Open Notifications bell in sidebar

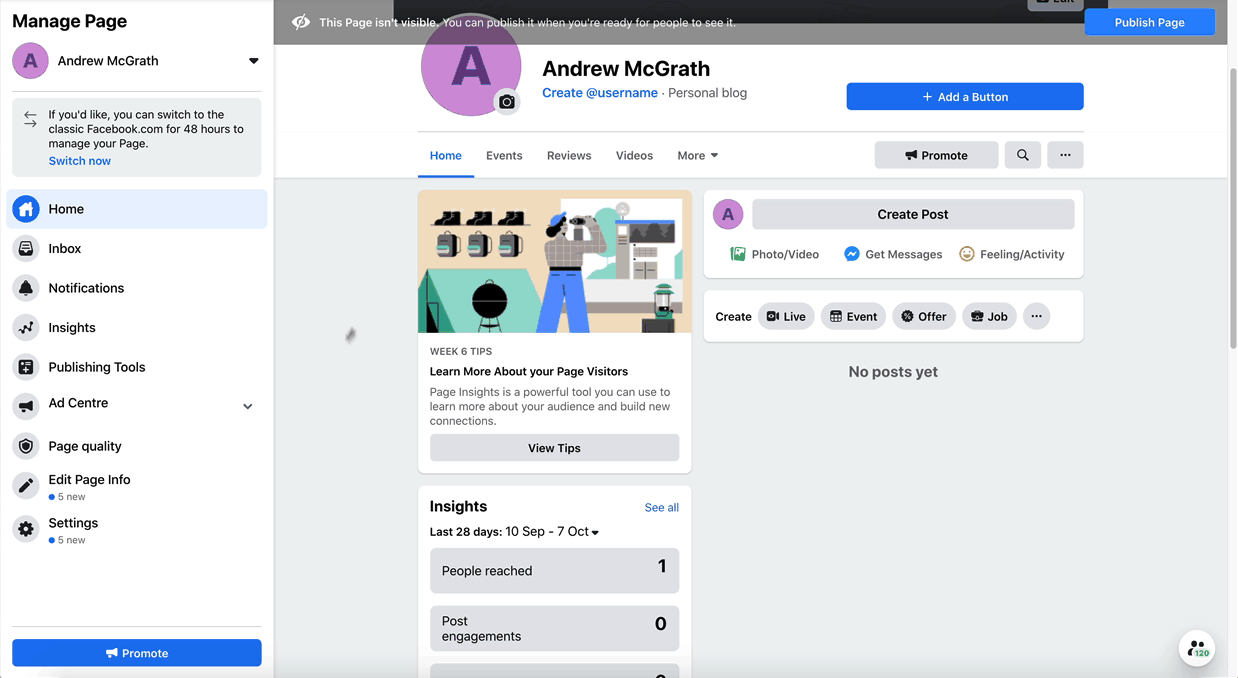tap(26, 288)
